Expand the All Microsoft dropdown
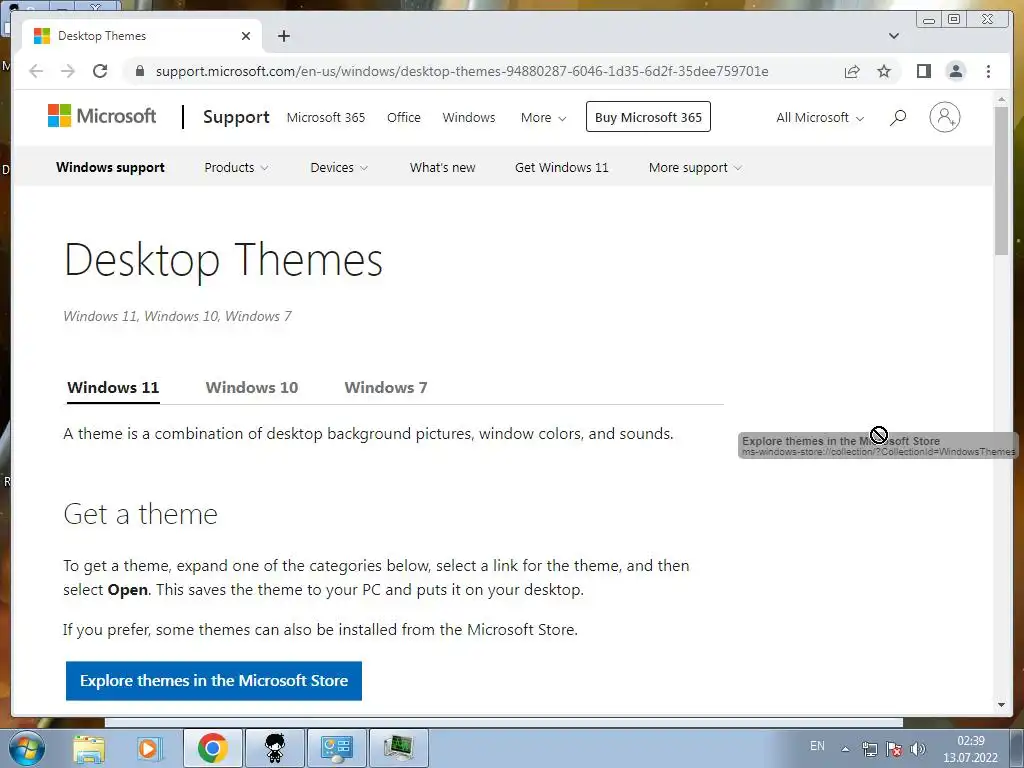Screen dimensions: 1024x768 point(820,118)
